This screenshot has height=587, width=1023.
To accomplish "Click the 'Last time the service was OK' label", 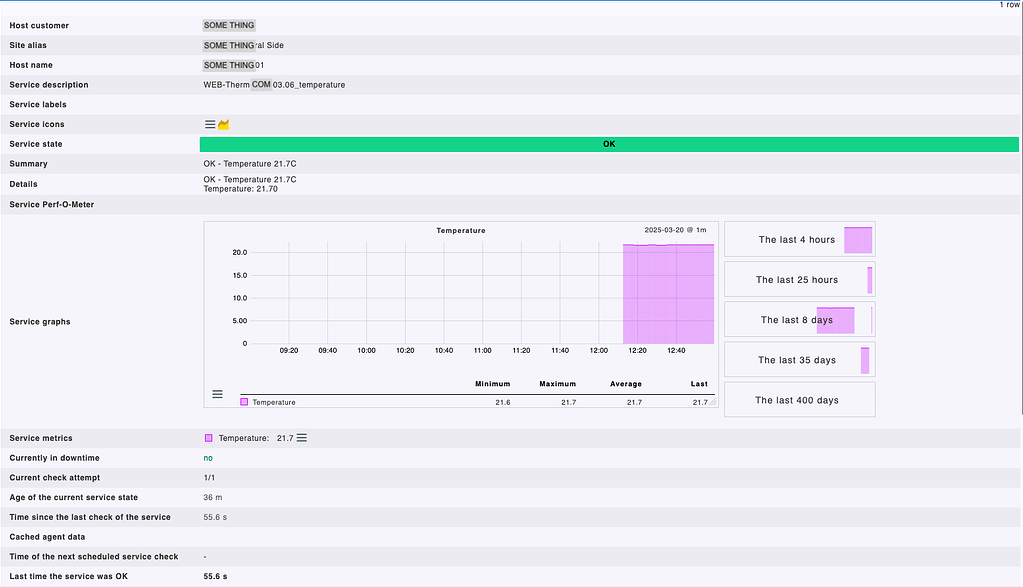I will coord(69,576).
